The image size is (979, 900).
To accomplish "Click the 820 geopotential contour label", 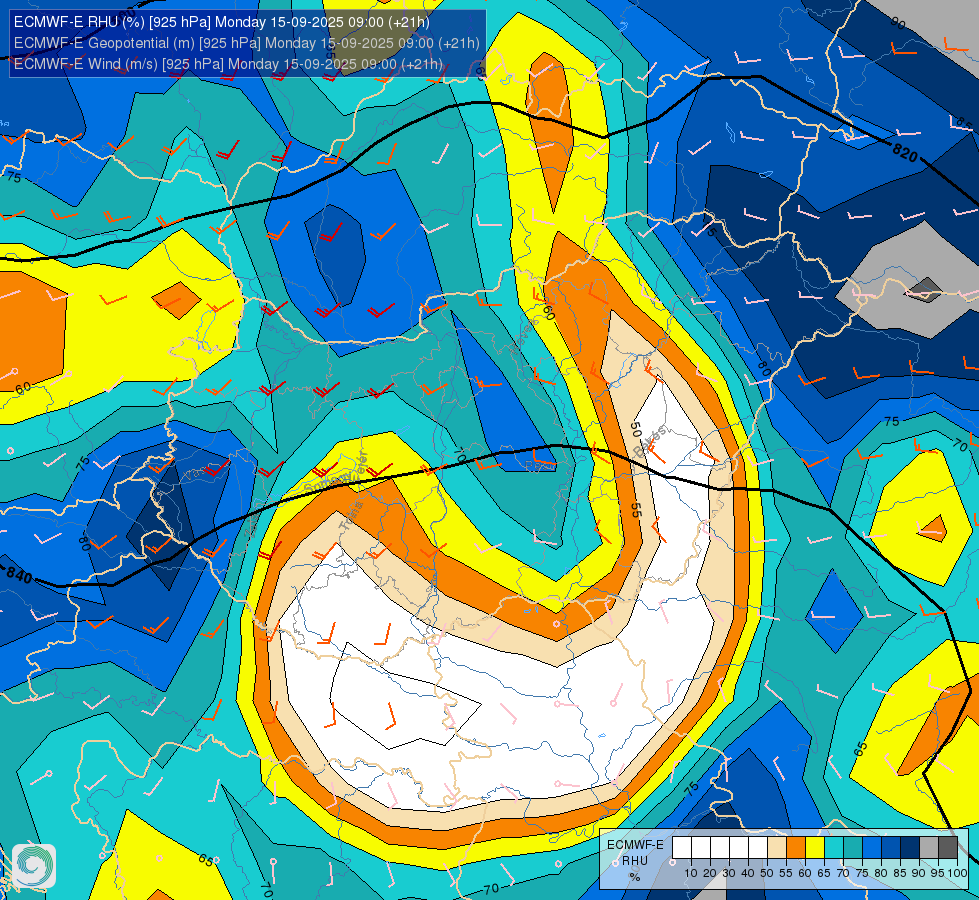I will pyautogui.click(x=905, y=152).
